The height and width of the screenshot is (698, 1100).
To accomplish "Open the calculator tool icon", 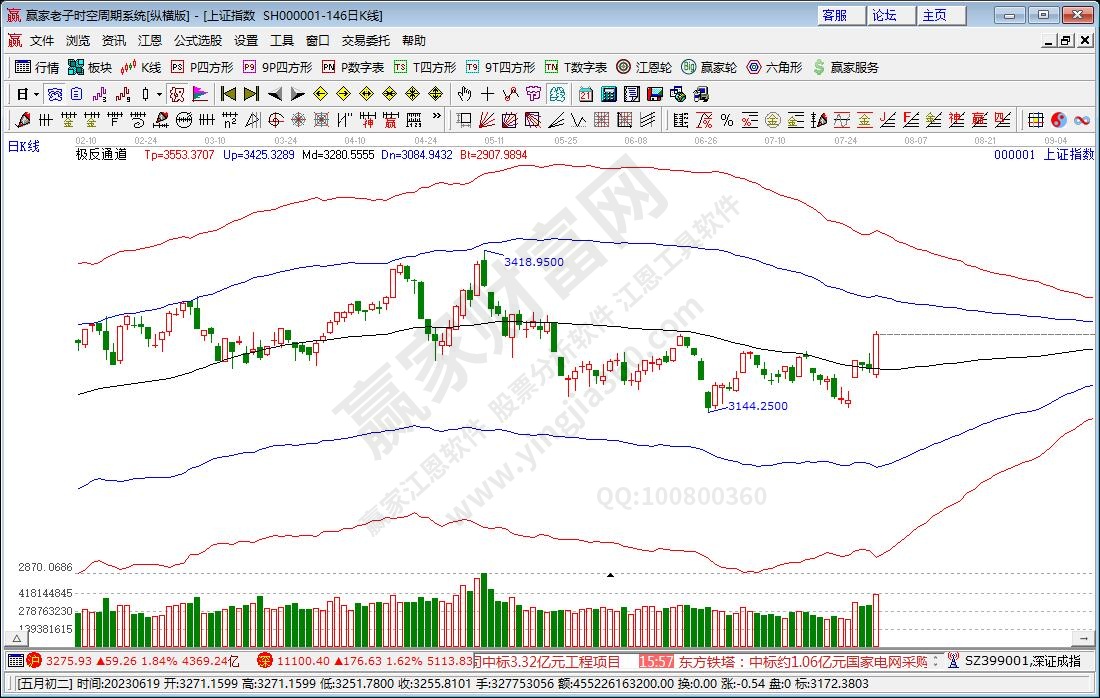I will pos(608,94).
